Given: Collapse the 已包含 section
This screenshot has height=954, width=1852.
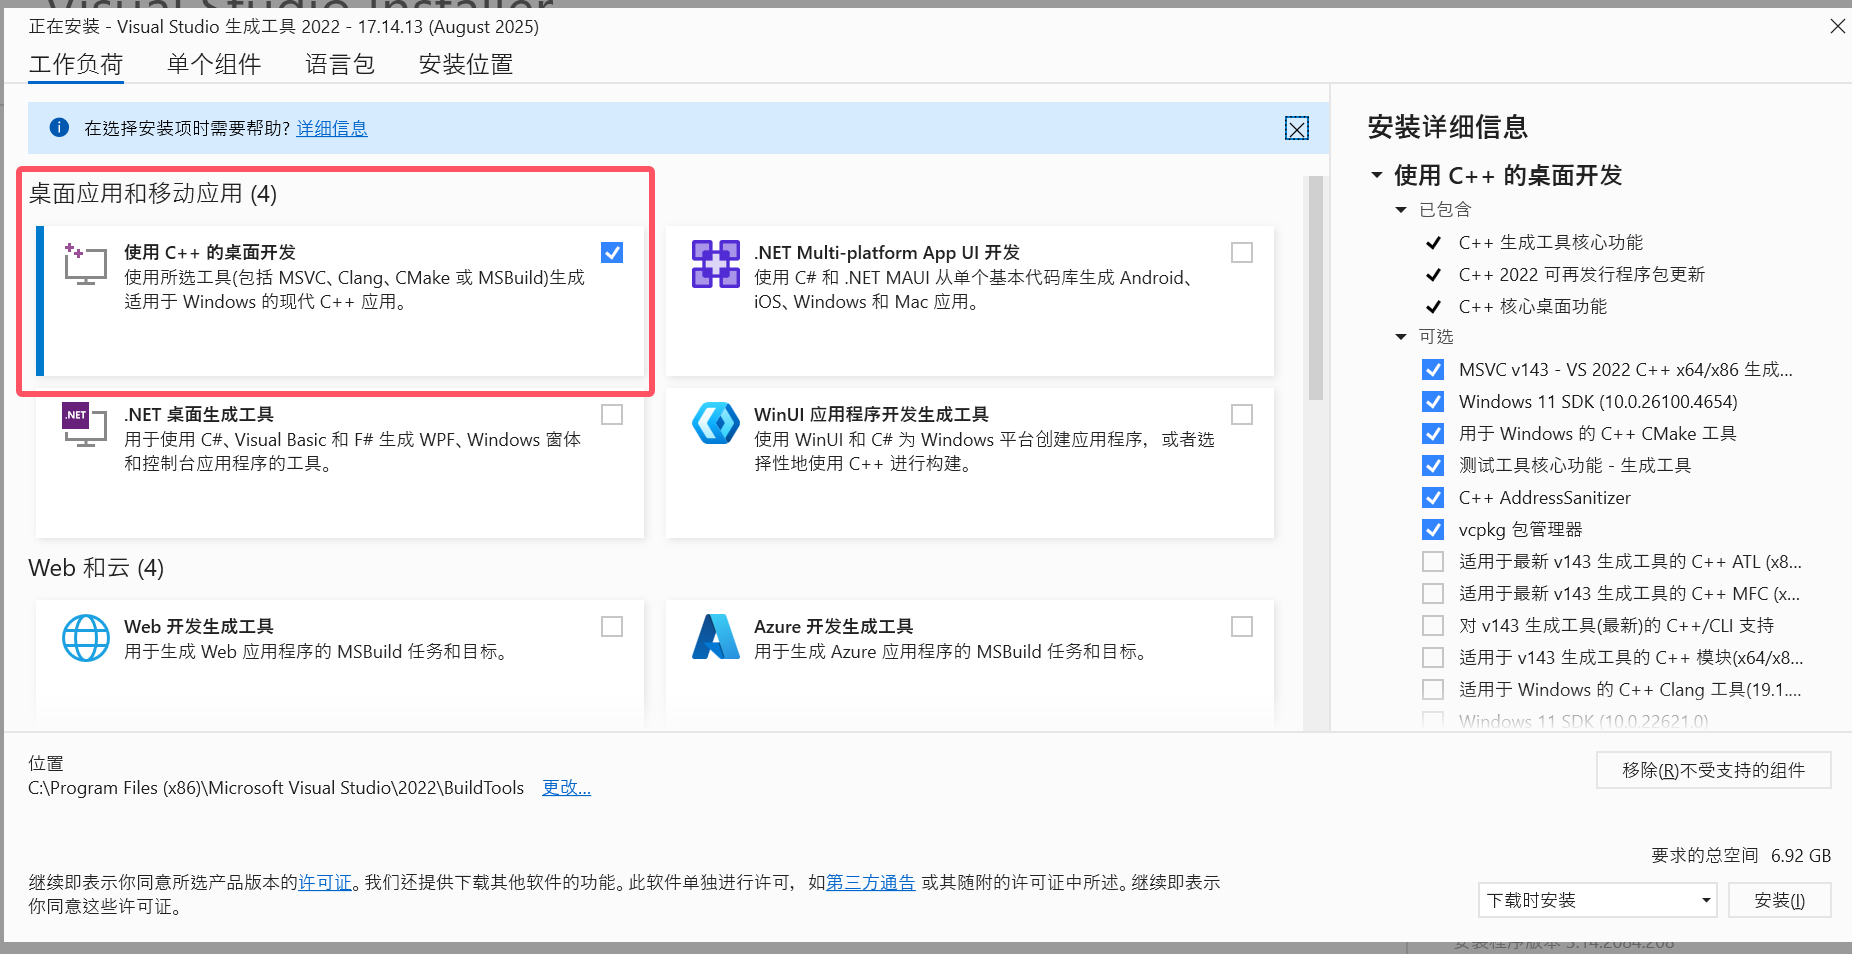Looking at the screenshot, I should (x=1401, y=210).
